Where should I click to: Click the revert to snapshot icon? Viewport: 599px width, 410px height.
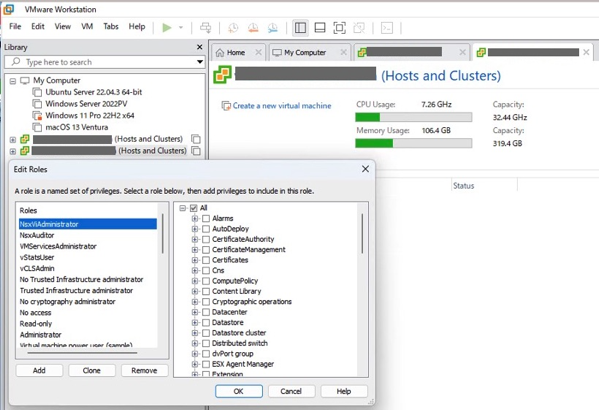253,28
